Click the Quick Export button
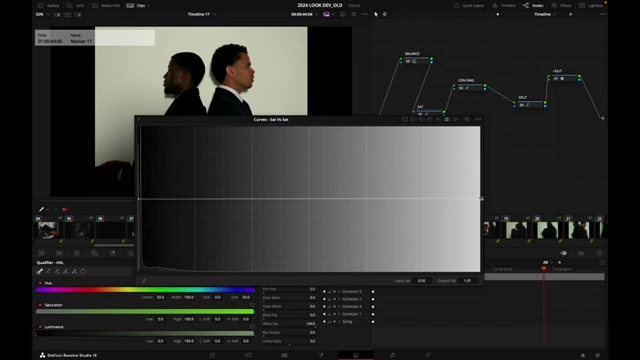Image resolution: width=640 pixels, height=360 pixels. click(469, 6)
